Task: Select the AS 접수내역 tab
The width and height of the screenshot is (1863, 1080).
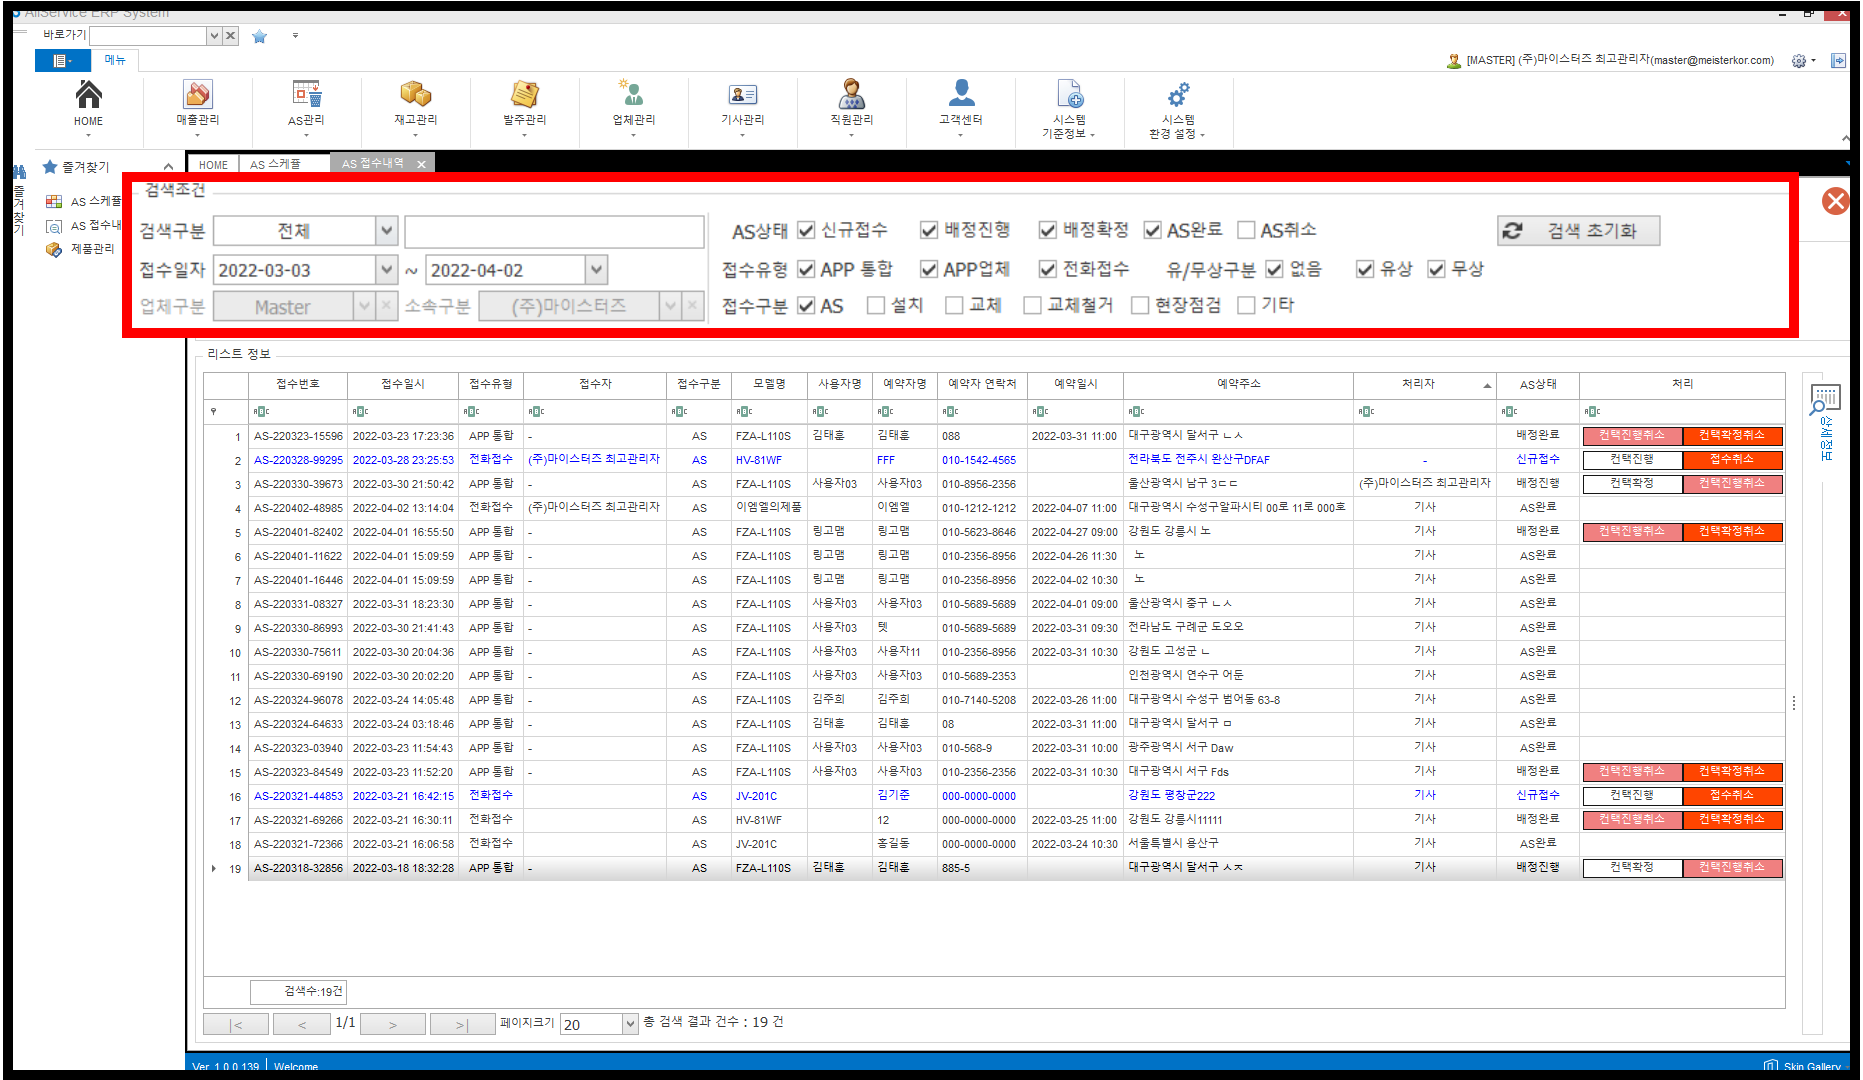Action: pos(372,164)
